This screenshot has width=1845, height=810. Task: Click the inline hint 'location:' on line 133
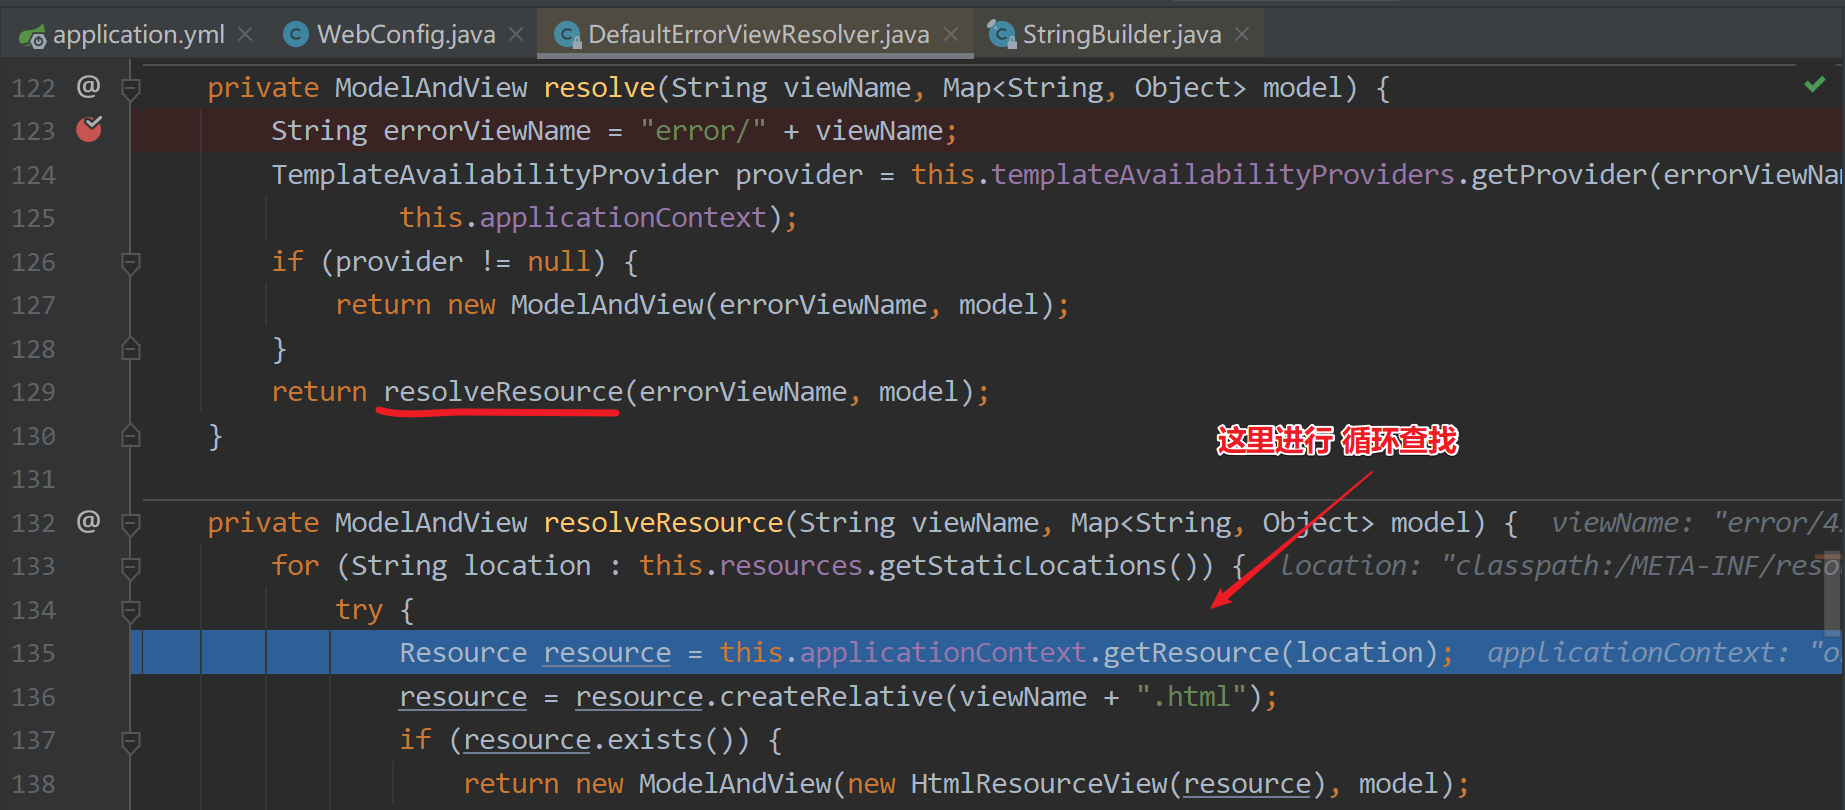coord(1350,566)
